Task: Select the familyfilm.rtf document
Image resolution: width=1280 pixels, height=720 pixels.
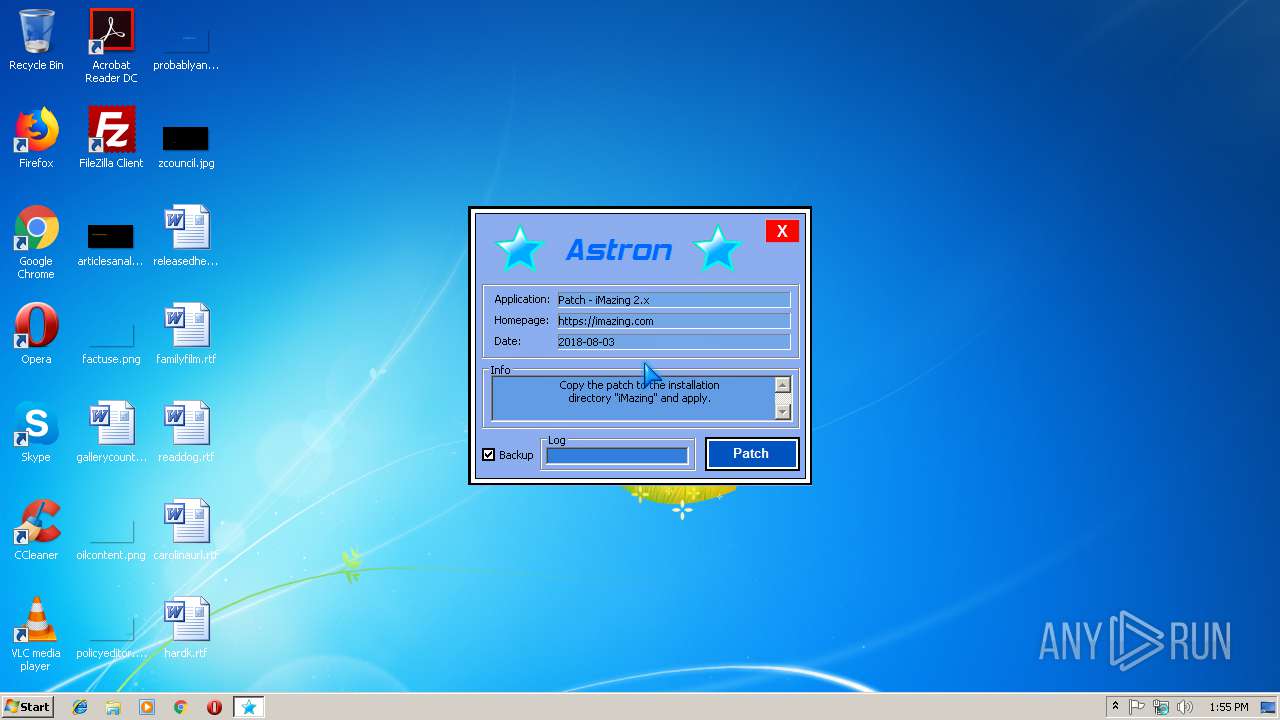Action: [x=186, y=334]
